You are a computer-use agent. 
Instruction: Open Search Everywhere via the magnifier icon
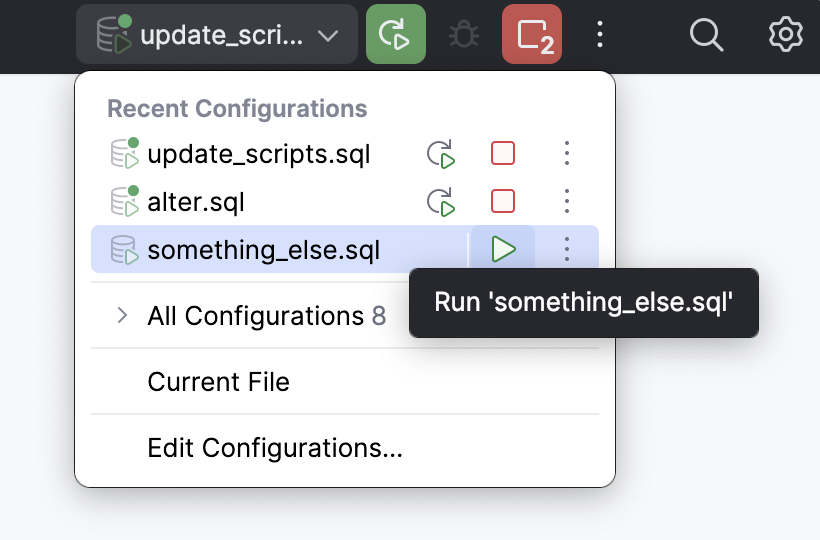tap(707, 35)
